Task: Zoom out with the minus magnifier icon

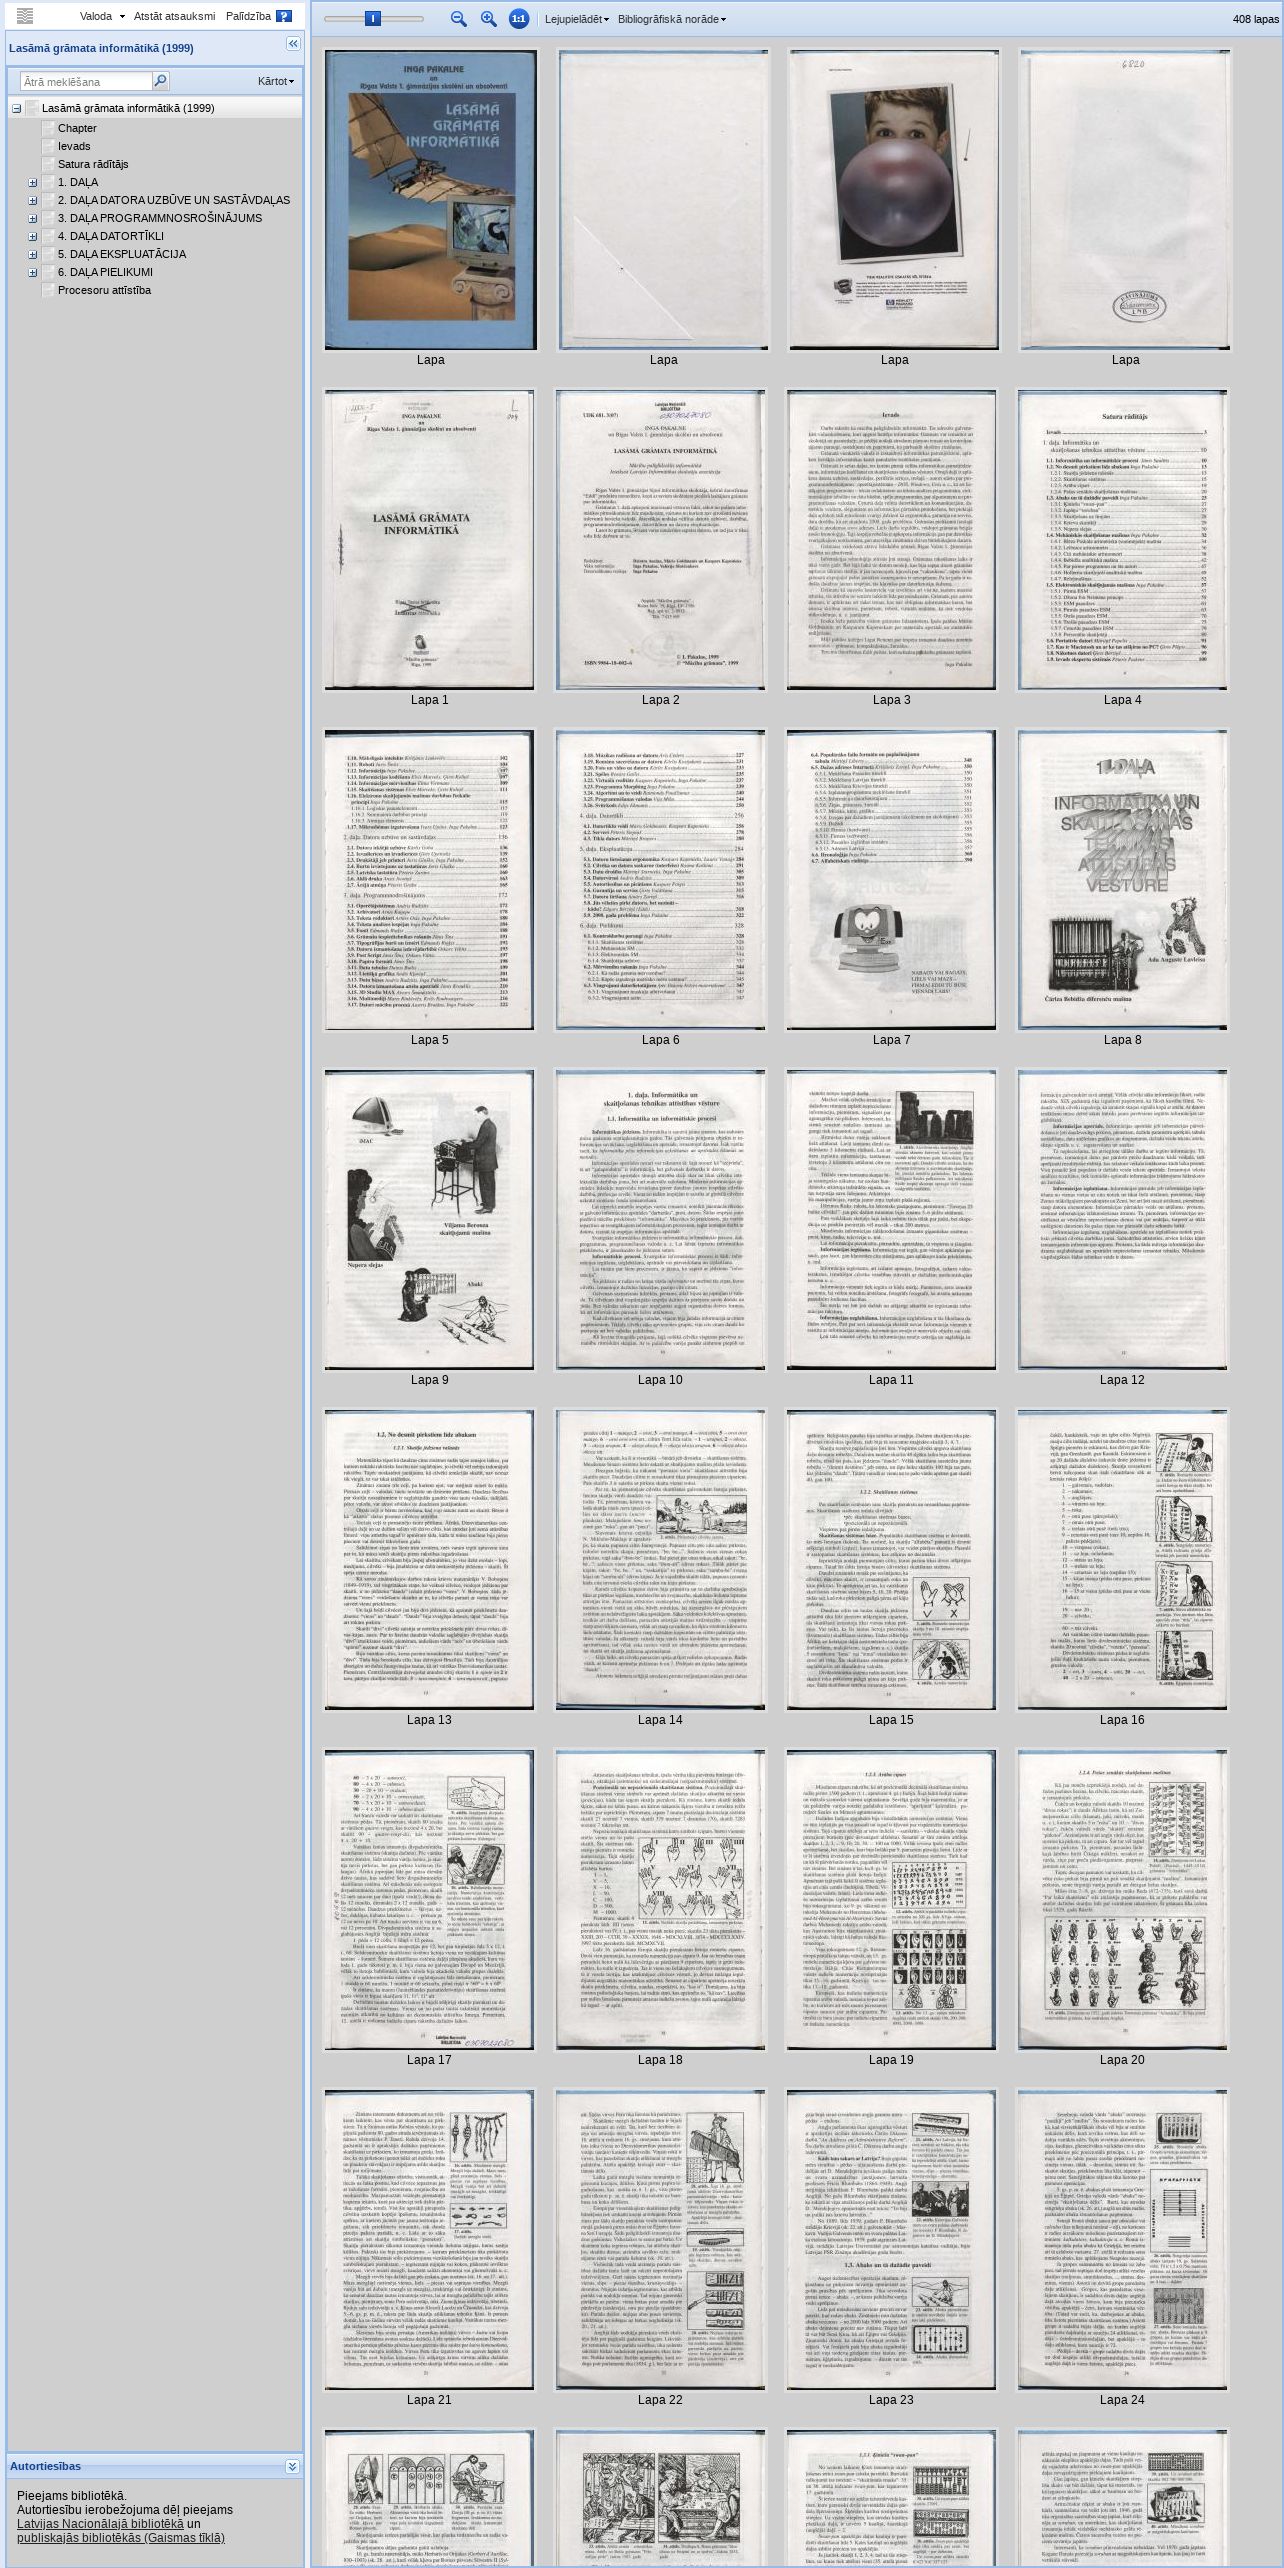Action: tap(459, 18)
